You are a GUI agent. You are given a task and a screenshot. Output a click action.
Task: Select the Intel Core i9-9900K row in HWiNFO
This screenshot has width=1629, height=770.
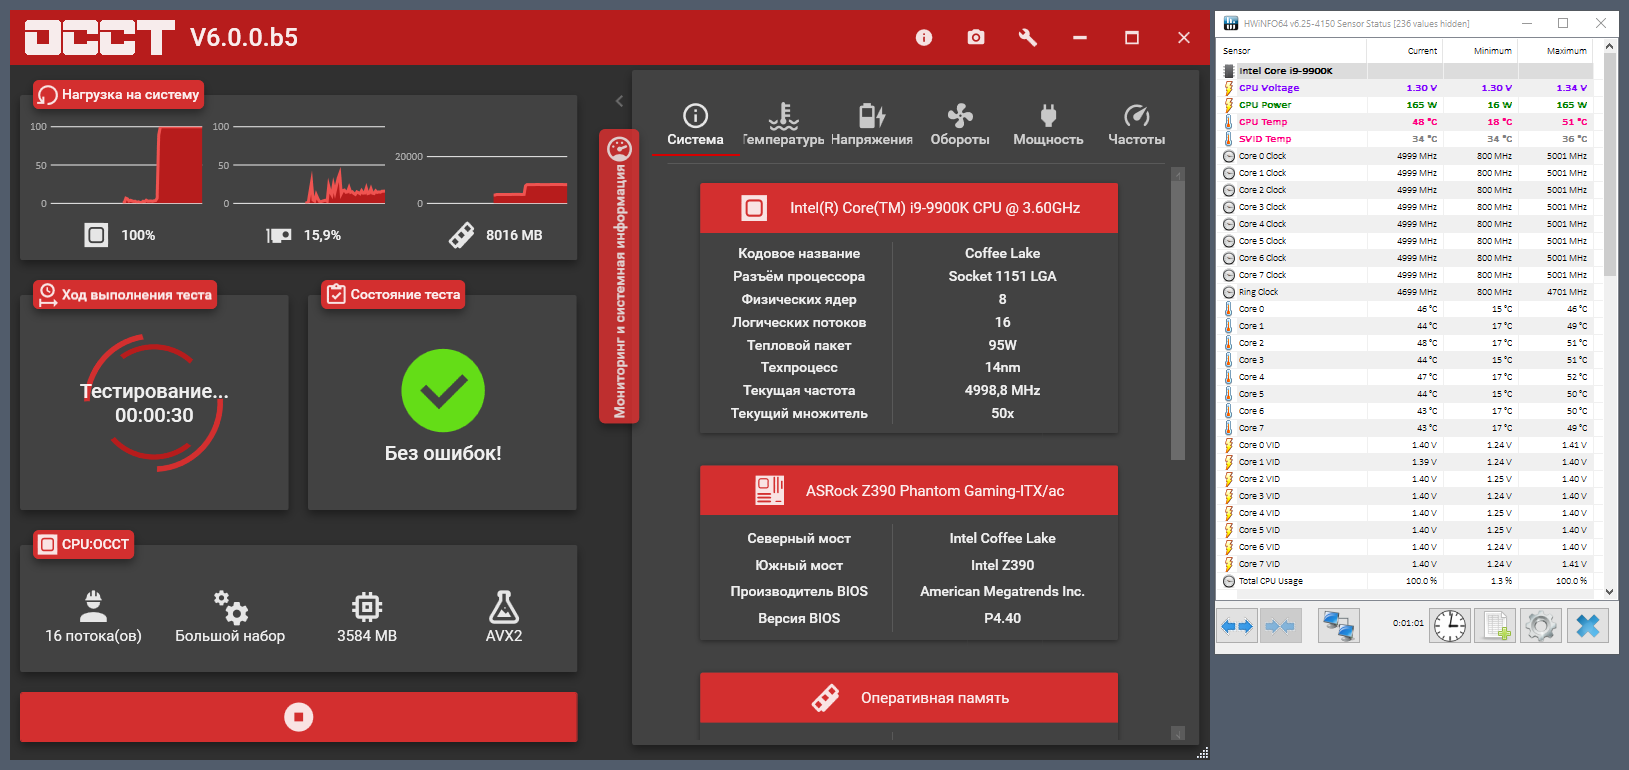[1405, 71]
